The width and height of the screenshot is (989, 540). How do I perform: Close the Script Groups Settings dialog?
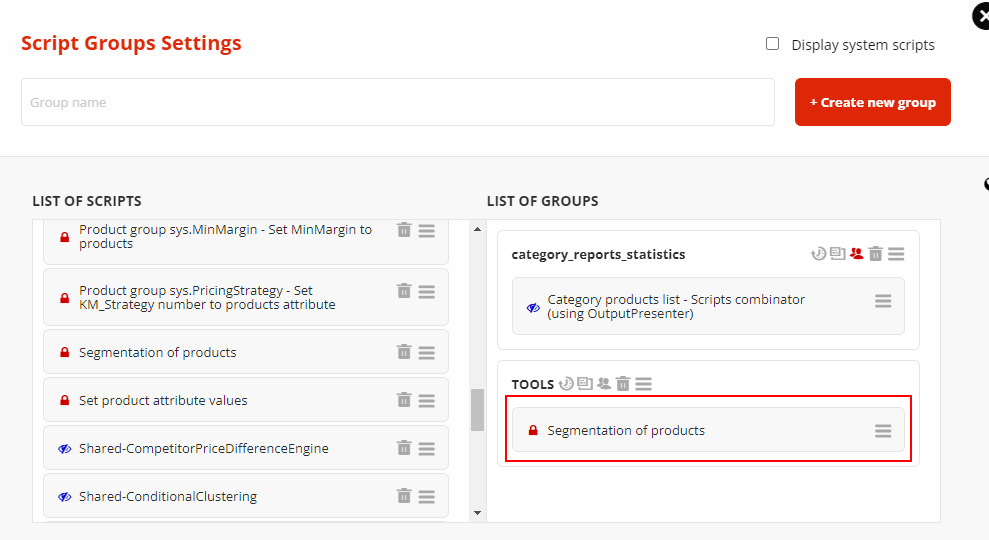(x=981, y=17)
